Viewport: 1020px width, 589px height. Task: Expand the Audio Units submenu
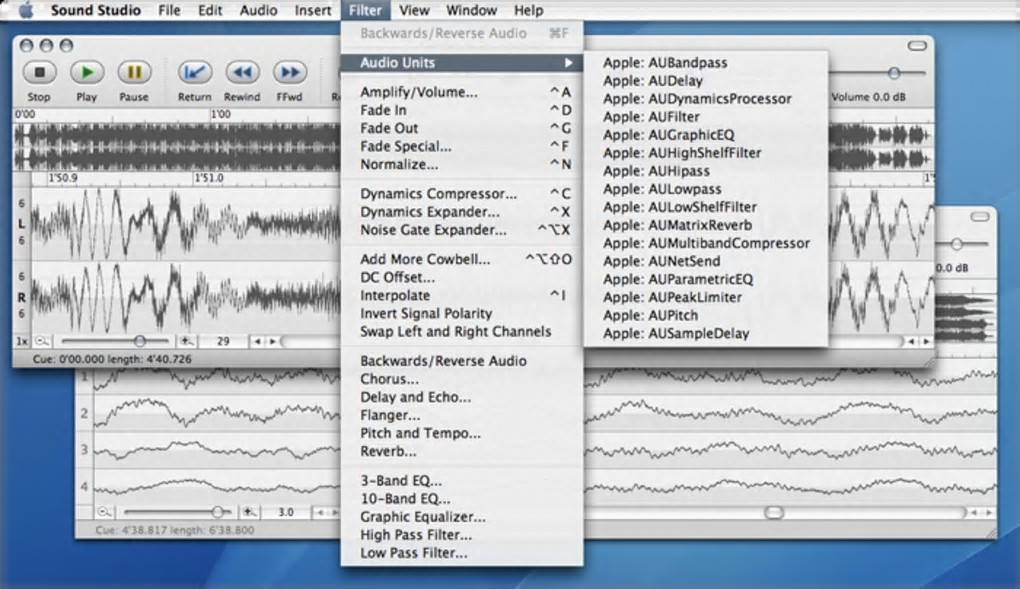click(x=462, y=62)
